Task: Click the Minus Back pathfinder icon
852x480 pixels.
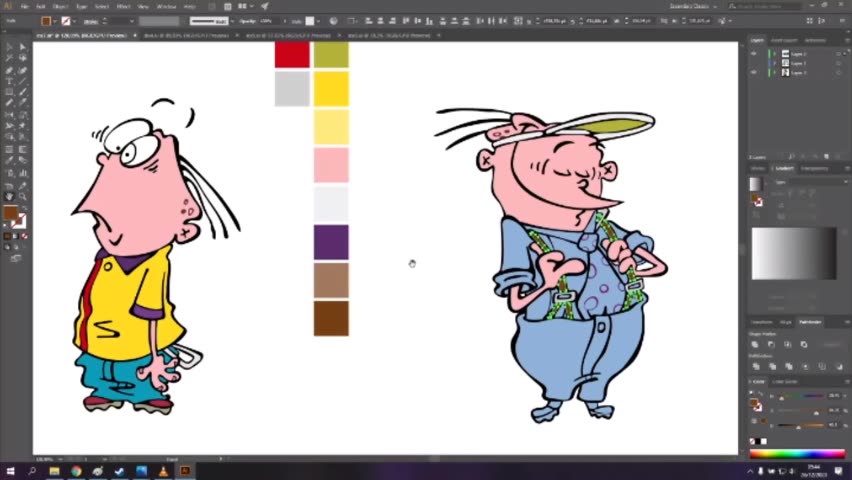Action: [x=838, y=367]
